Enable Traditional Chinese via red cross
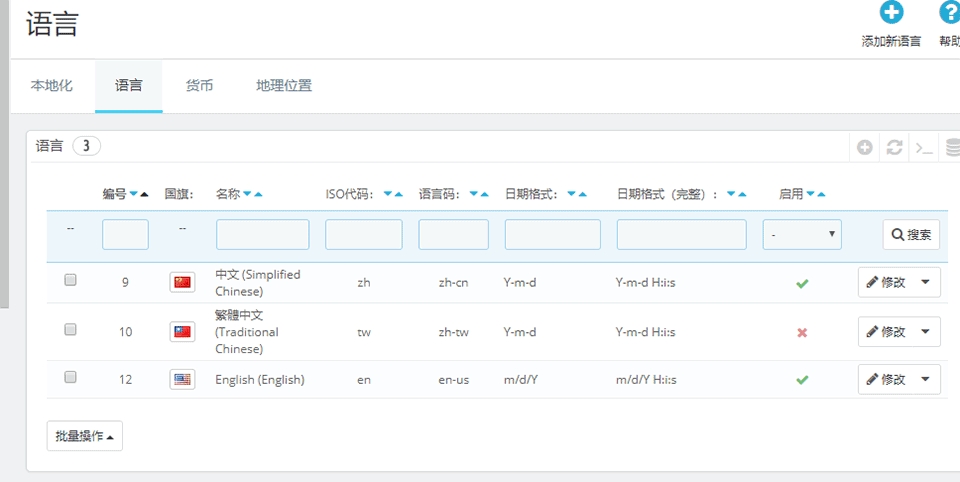The image size is (960, 482). pyautogui.click(x=802, y=332)
